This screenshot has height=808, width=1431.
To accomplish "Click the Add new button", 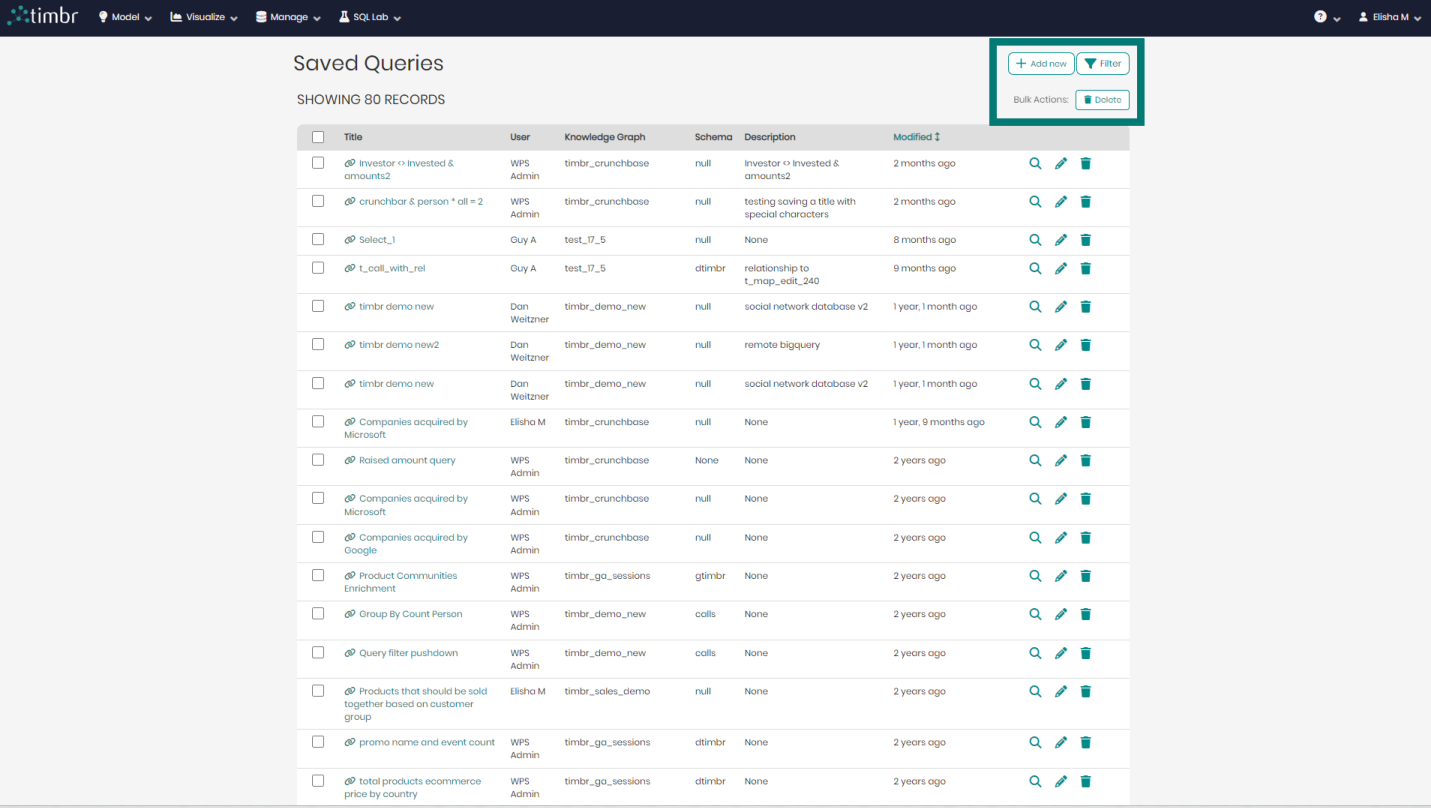I will pos(1040,64).
